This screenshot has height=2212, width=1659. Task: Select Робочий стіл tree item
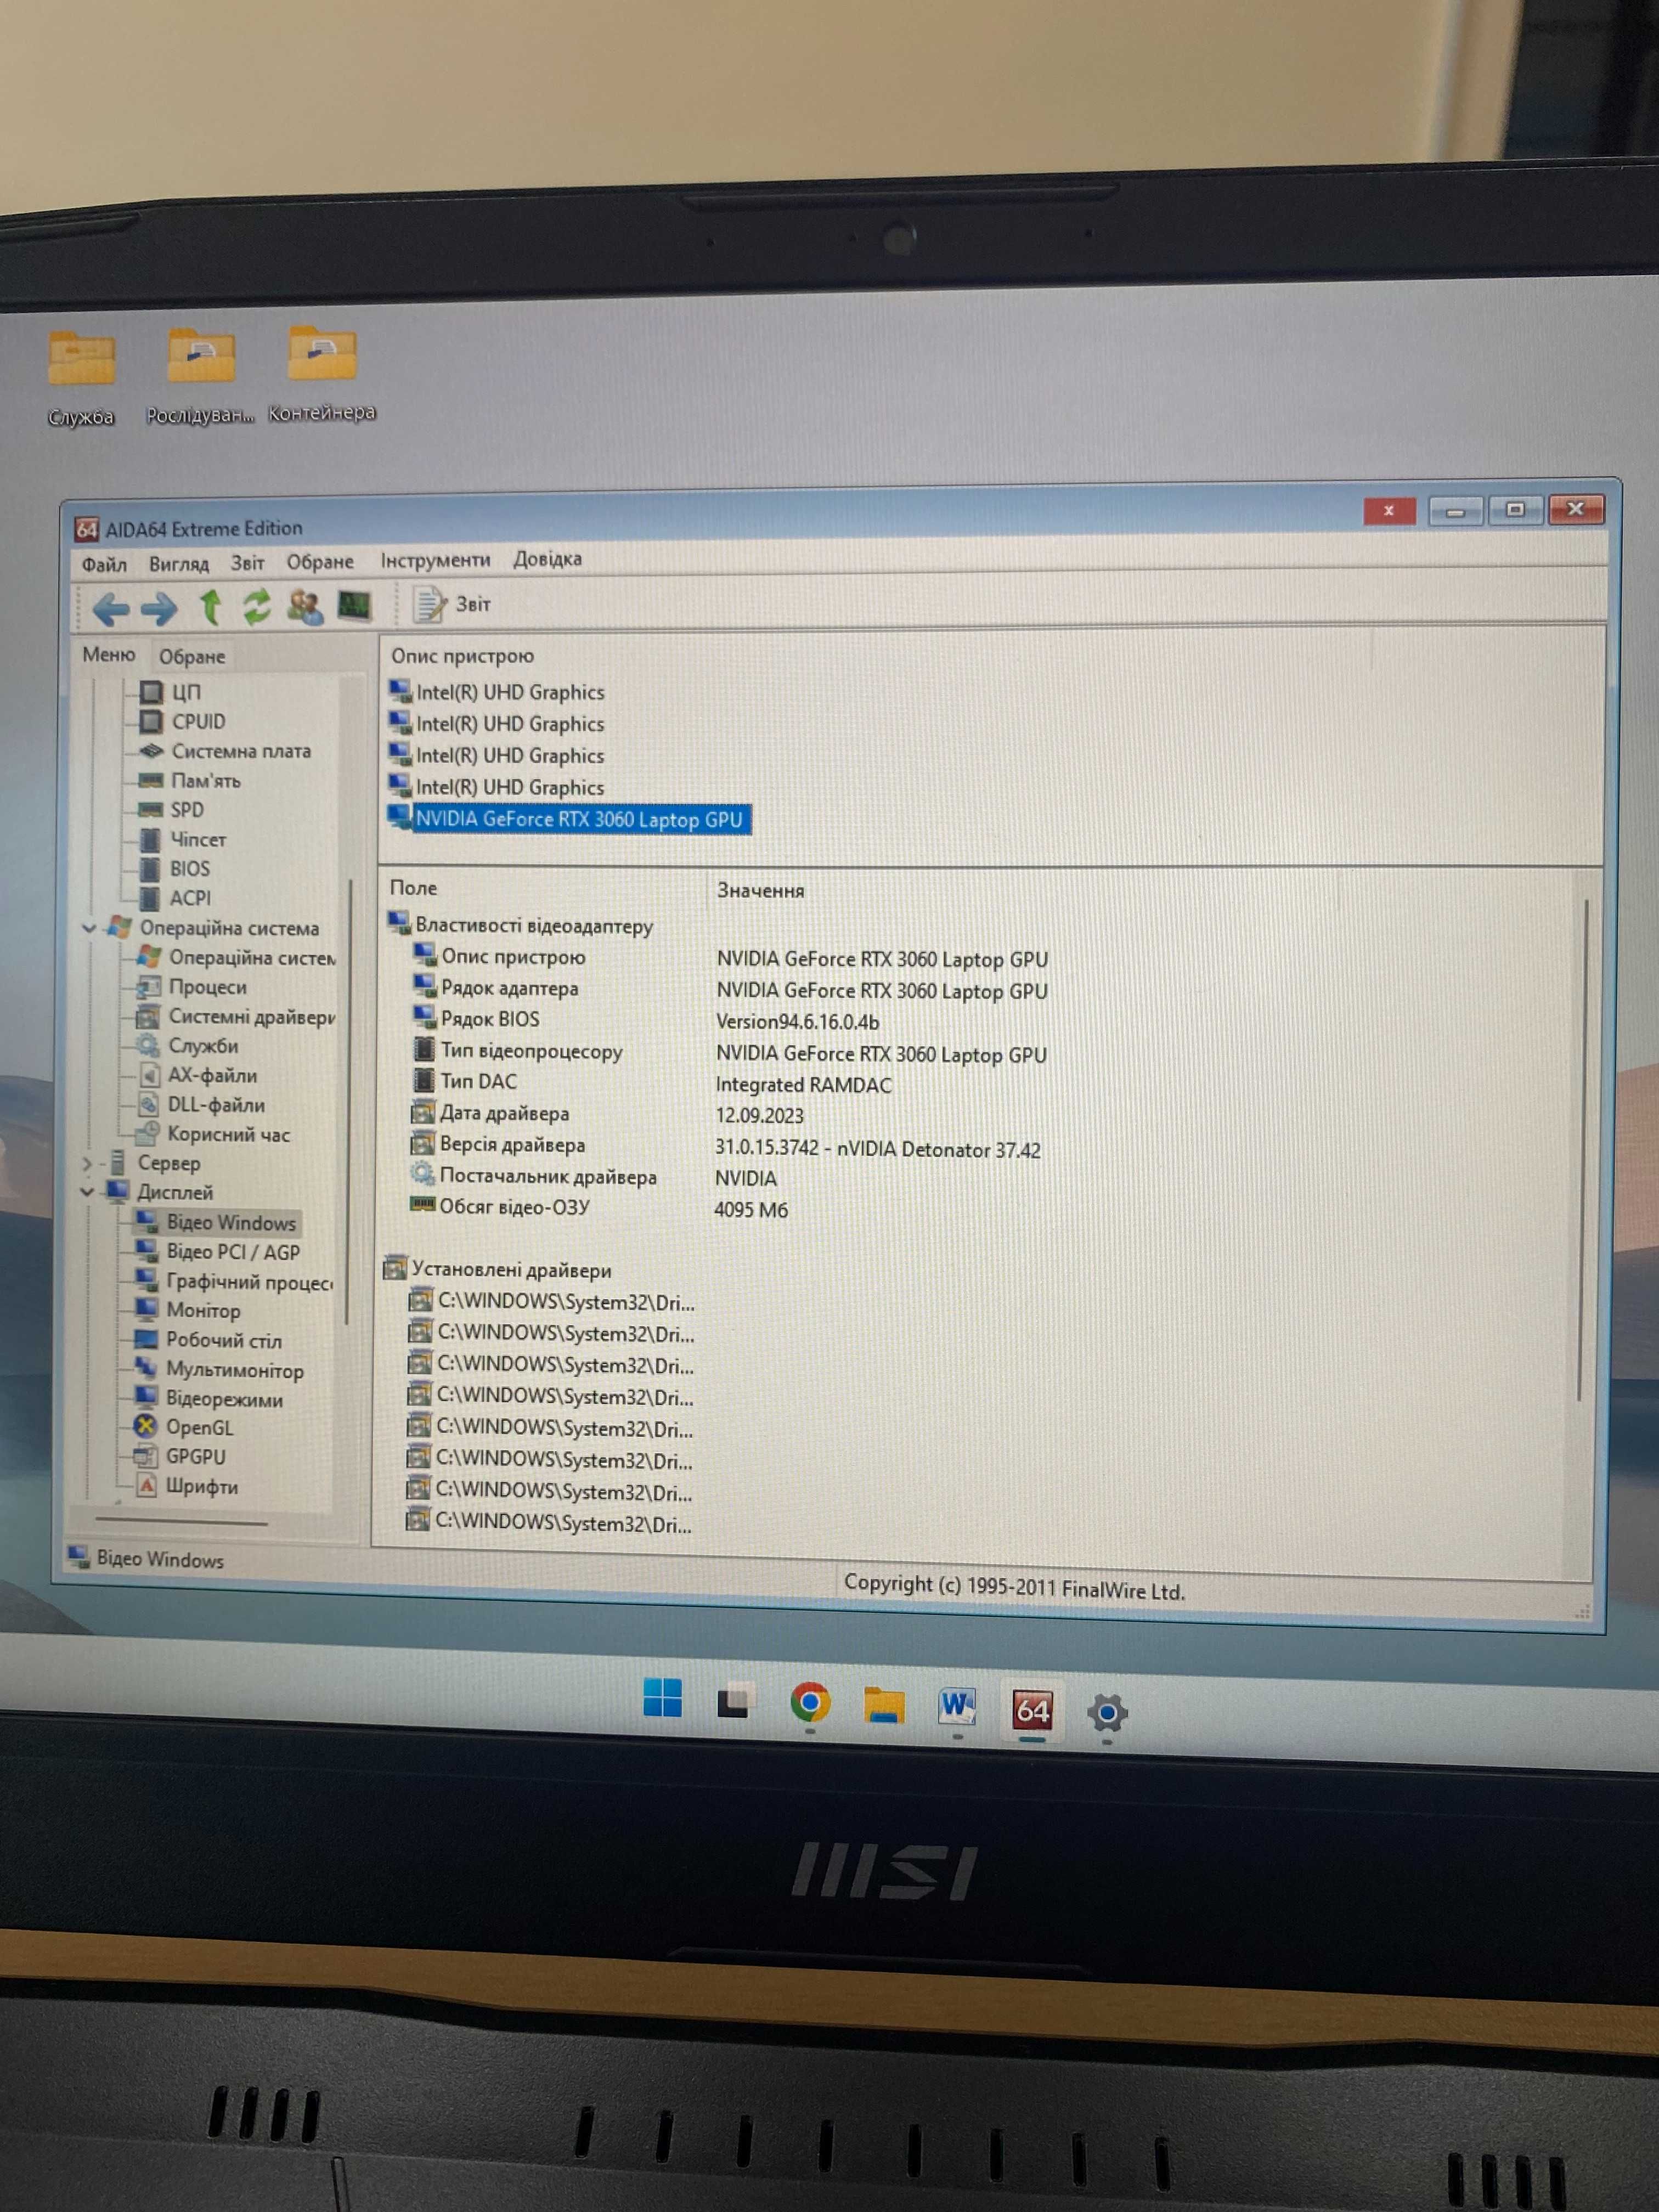point(208,1341)
